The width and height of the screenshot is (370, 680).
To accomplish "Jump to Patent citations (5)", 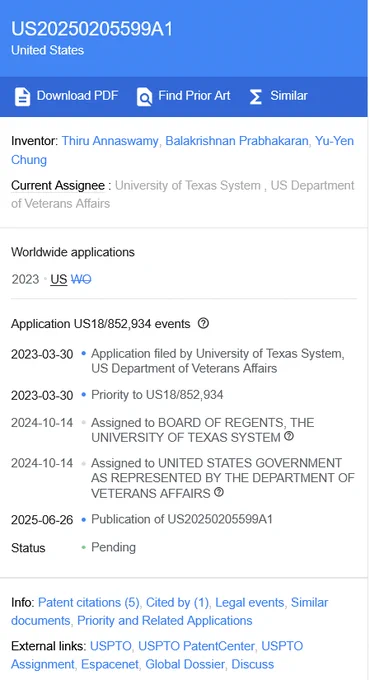I will tap(88, 602).
